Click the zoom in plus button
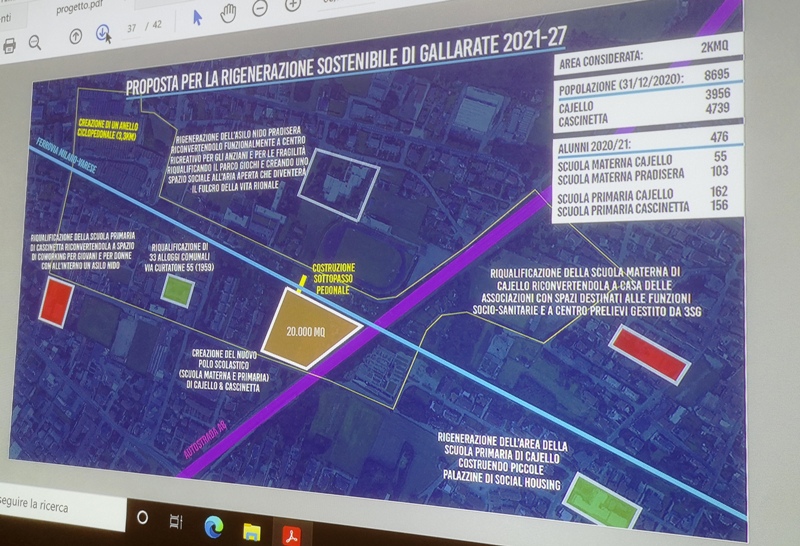The height and width of the screenshot is (546, 800). pyautogui.click(x=292, y=5)
